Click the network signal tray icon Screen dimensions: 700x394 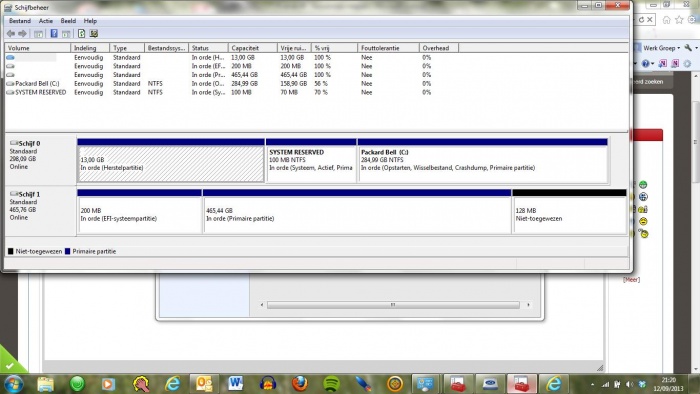(x=605, y=384)
